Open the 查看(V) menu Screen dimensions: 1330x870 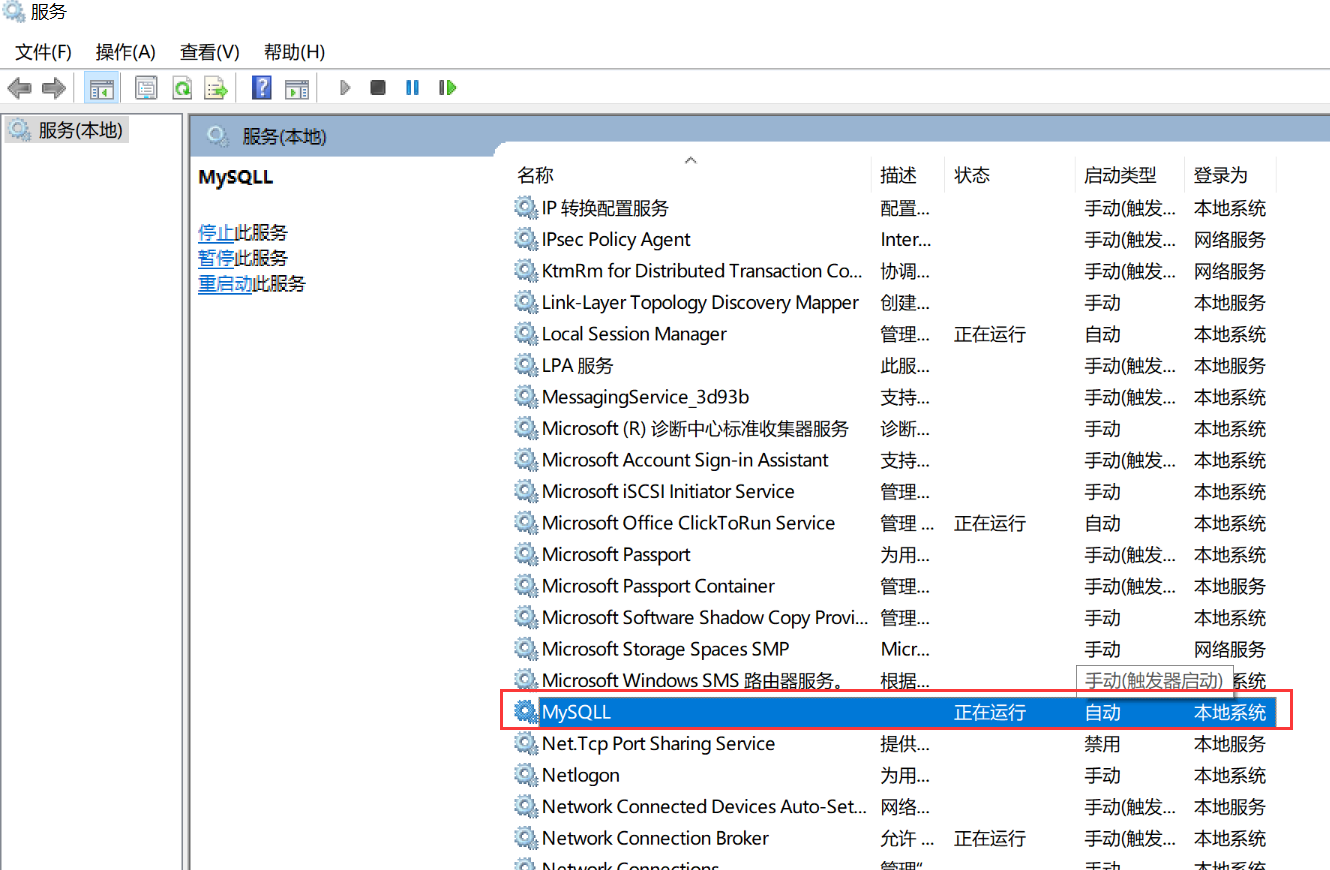click(x=208, y=51)
